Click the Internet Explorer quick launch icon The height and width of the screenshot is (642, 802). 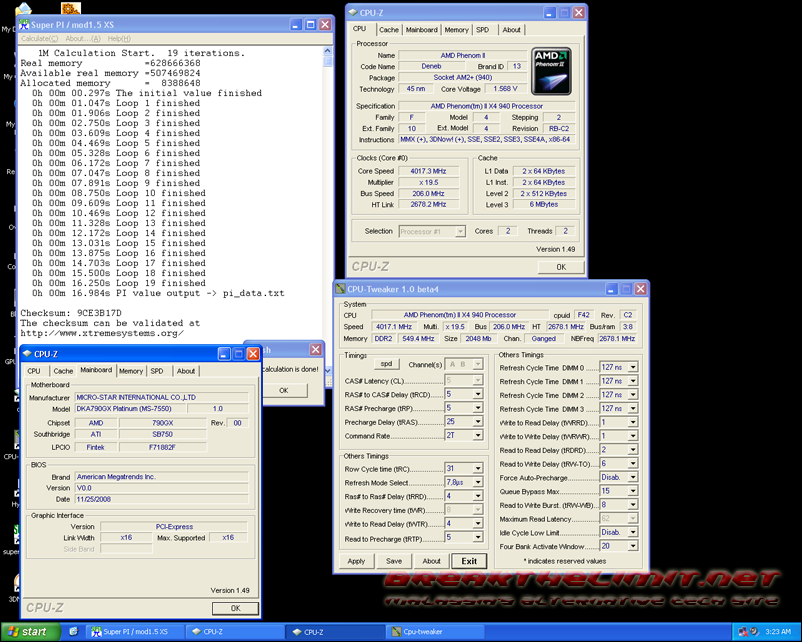(74, 631)
